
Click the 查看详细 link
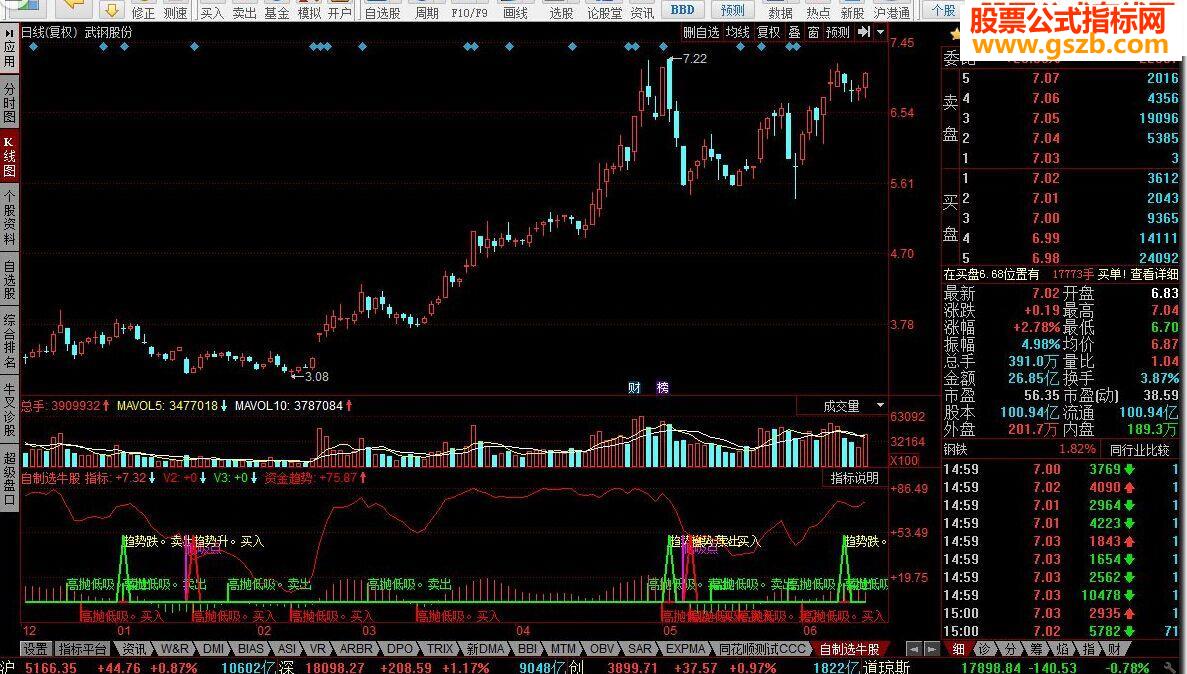point(1154,274)
